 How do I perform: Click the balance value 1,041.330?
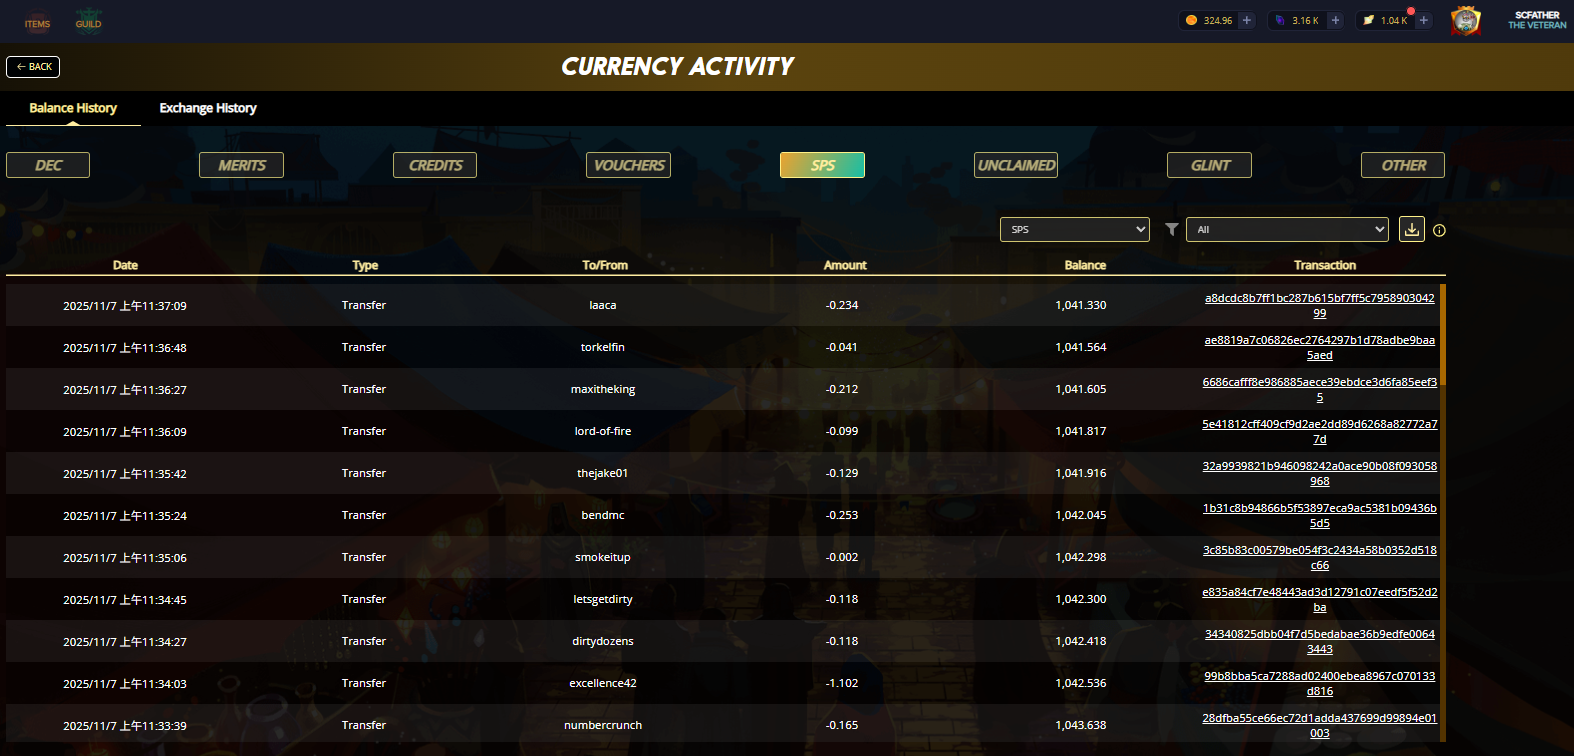[x=1081, y=305]
